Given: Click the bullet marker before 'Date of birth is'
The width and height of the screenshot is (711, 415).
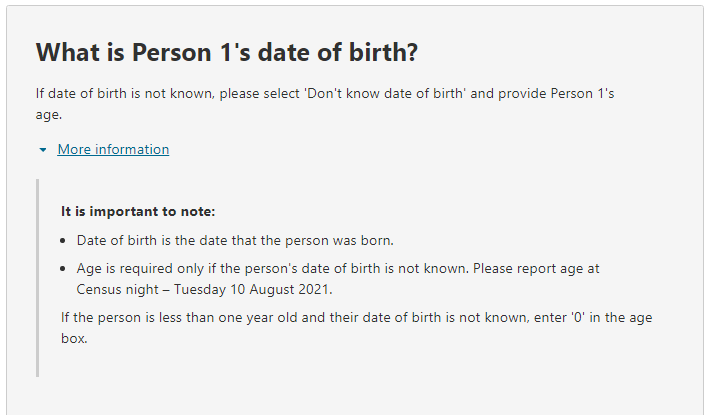Looking at the screenshot, I should (x=63, y=241).
